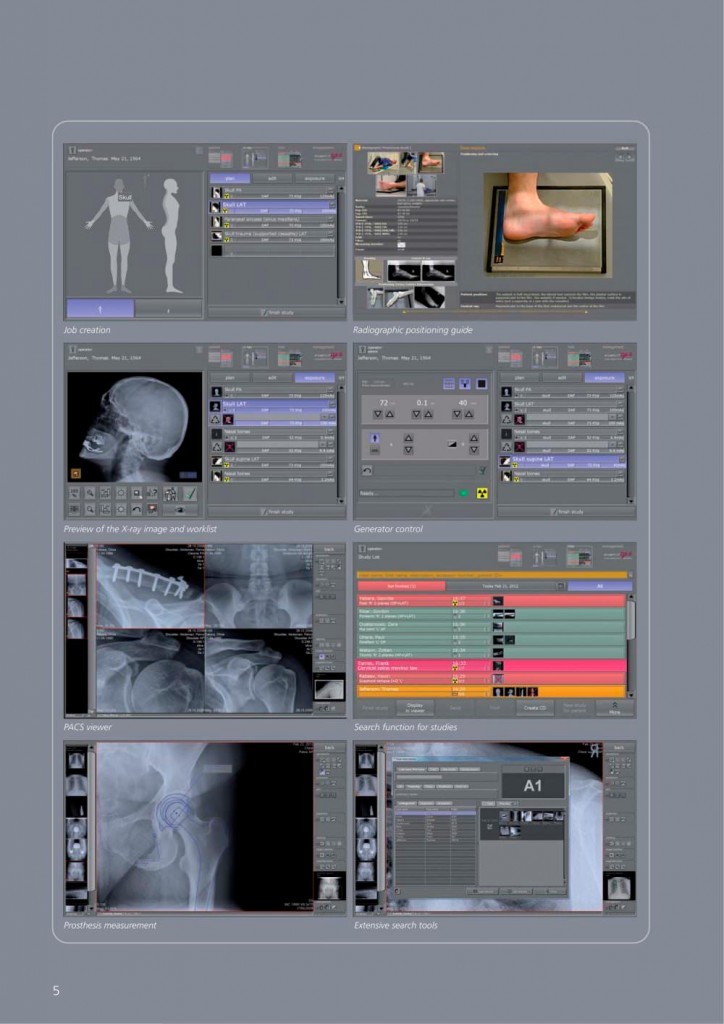Click the magnifier tool below skull X-ray preview
Screen dimensions: 724x1024
click(90, 493)
